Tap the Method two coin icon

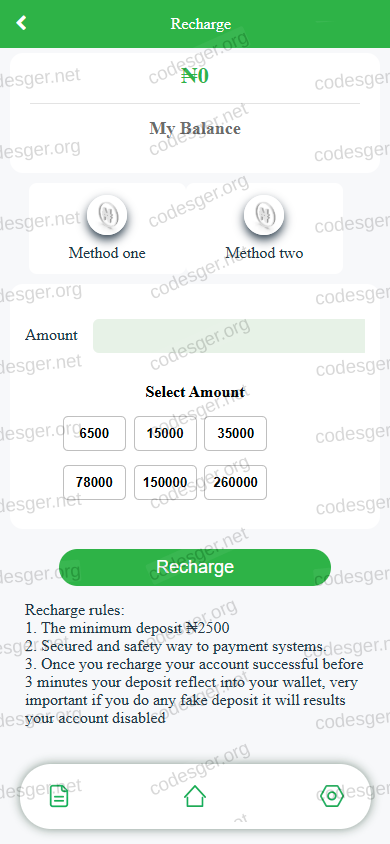pyautogui.click(x=264, y=216)
